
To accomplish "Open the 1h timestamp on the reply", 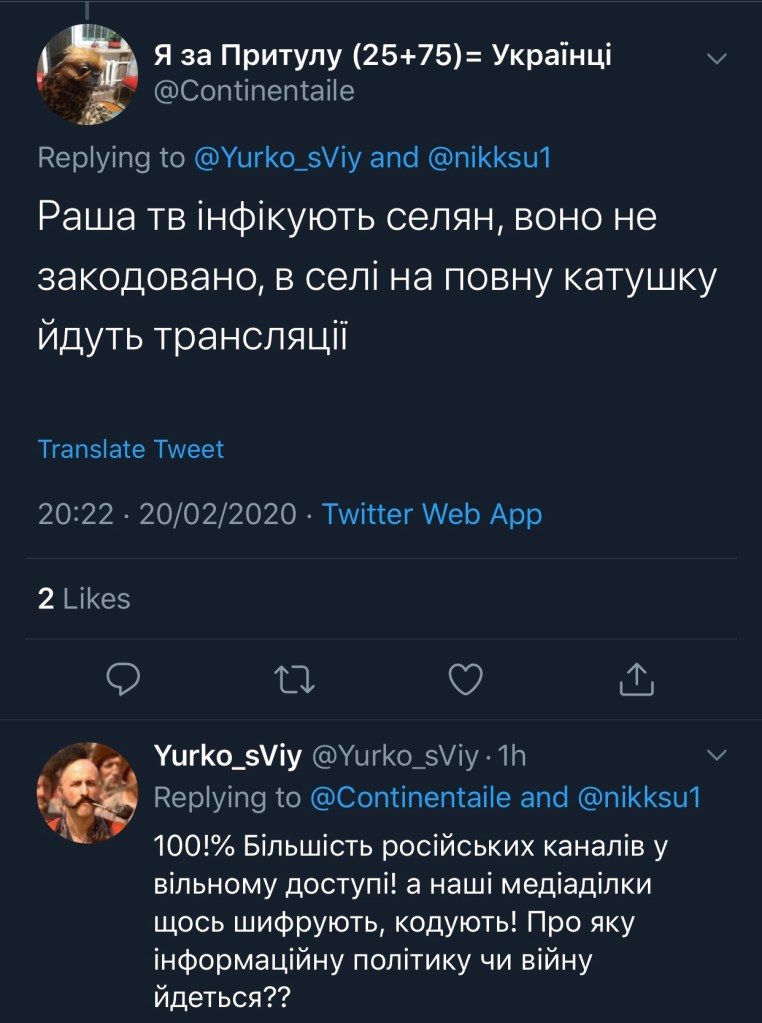I will coord(511,757).
